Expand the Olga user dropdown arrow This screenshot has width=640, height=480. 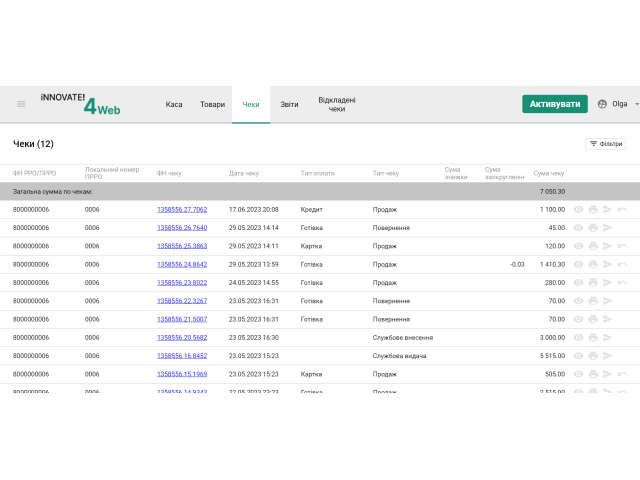pos(636,104)
